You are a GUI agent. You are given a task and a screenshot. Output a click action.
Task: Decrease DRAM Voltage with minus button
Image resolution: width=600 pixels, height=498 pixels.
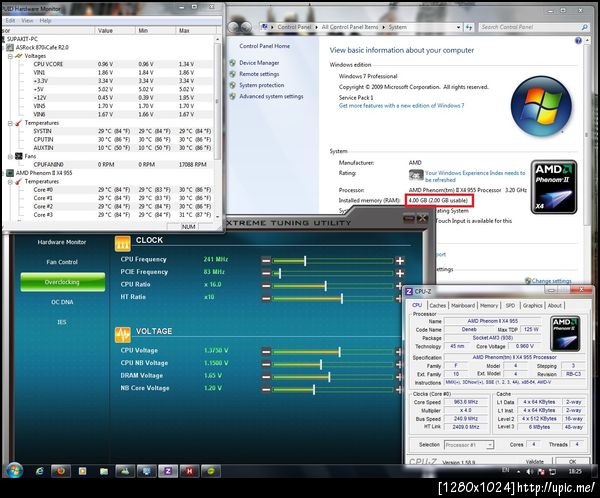(x=266, y=377)
